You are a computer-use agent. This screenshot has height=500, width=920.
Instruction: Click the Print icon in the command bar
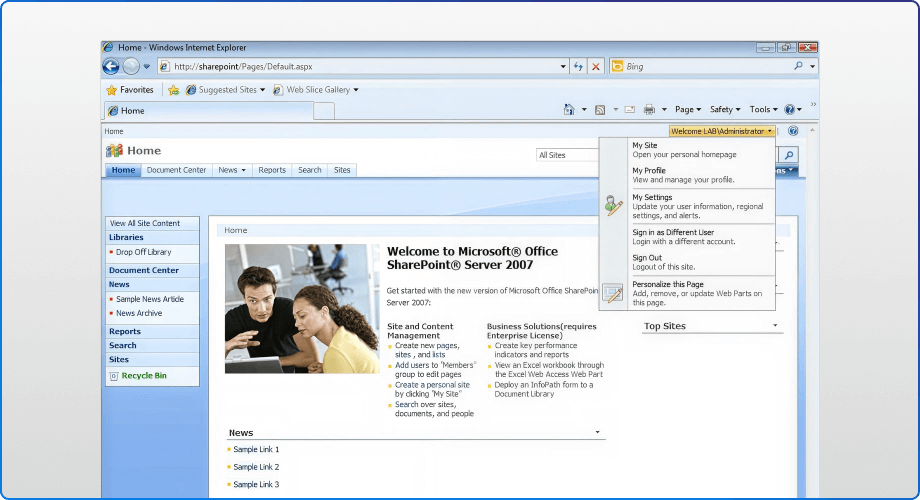click(649, 110)
